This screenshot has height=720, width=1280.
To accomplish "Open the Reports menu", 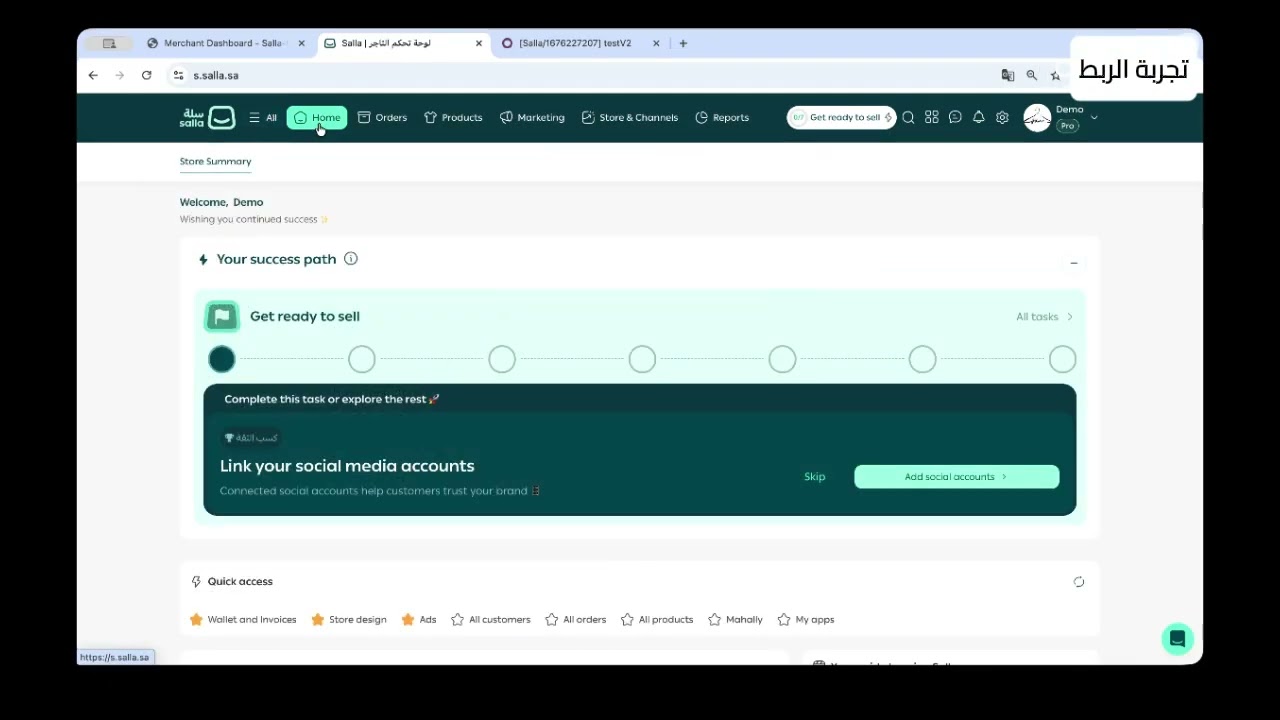I will [x=722, y=118].
